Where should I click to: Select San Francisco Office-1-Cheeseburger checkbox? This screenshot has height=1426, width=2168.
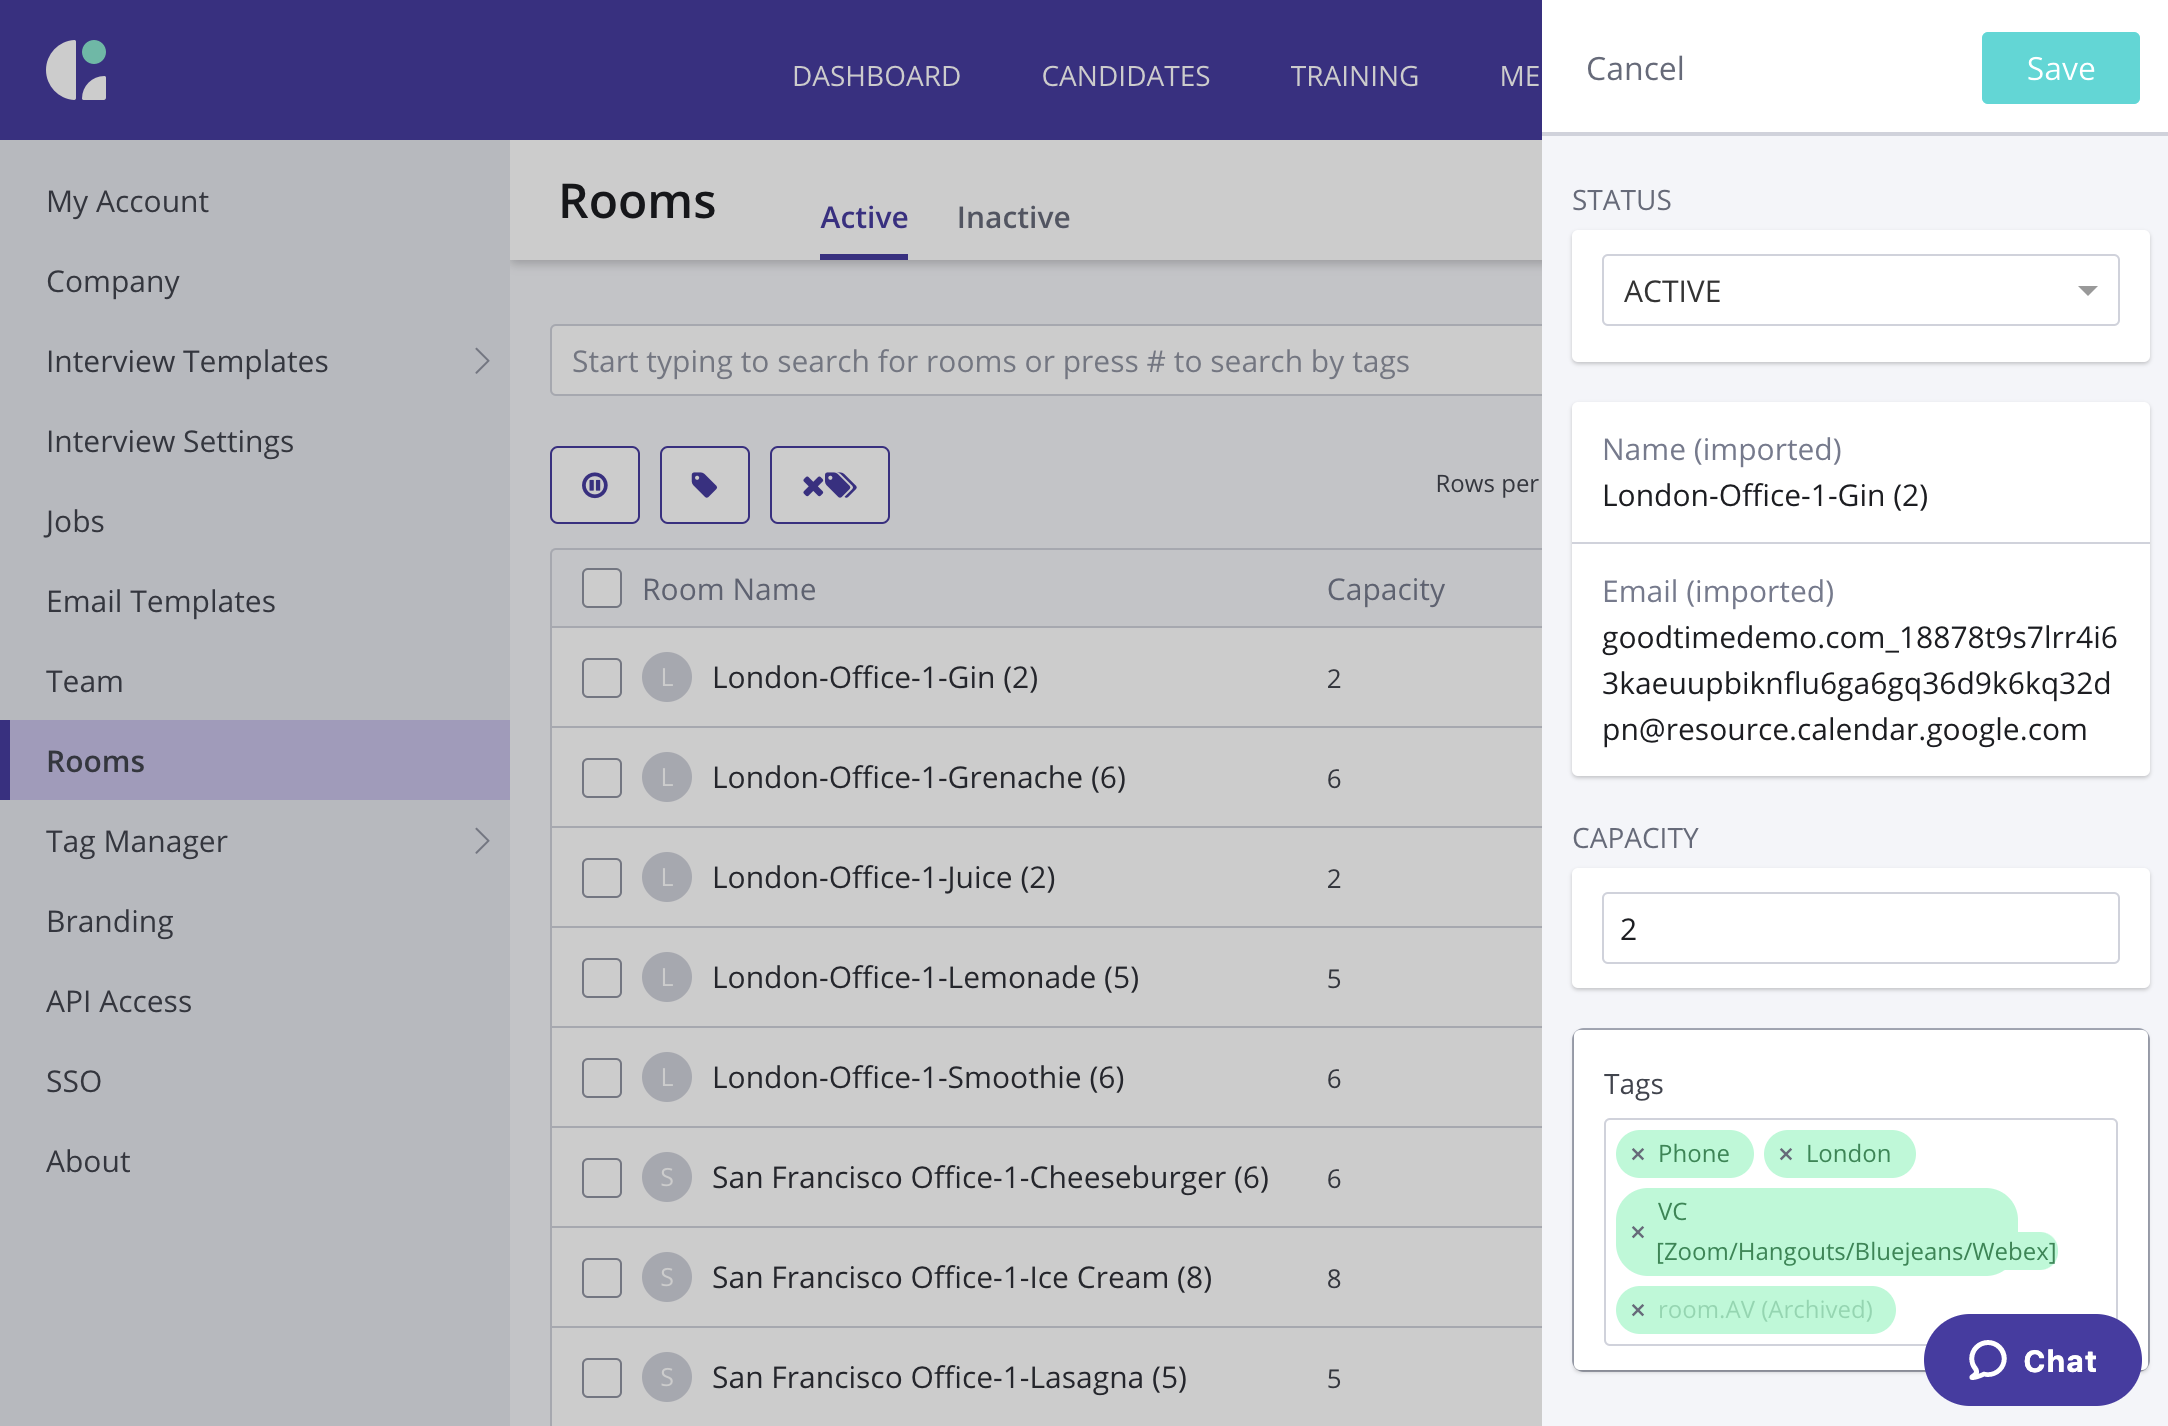click(x=602, y=1178)
